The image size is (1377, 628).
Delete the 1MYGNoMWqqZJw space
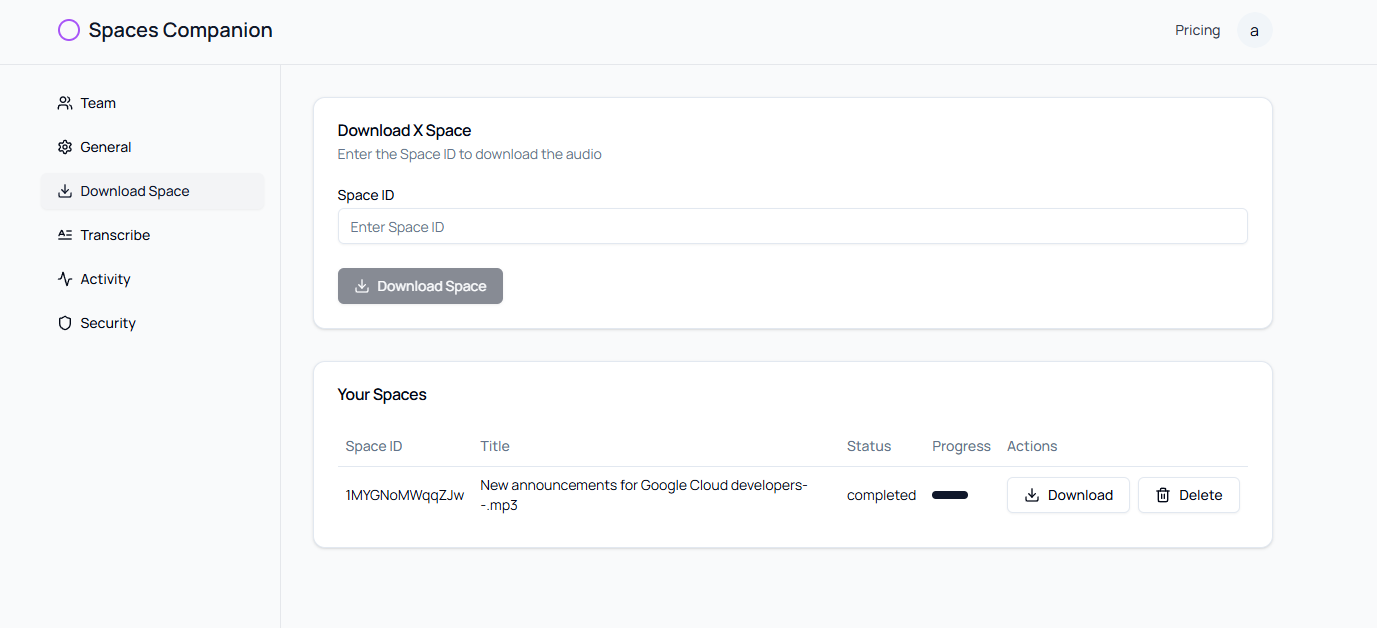(x=1189, y=495)
